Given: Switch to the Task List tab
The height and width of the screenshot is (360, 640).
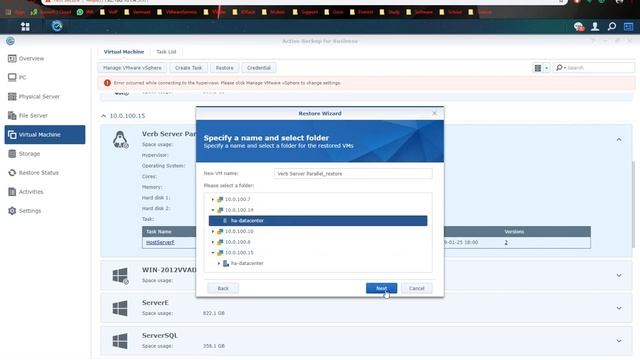Looking at the screenshot, I should (166, 52).
